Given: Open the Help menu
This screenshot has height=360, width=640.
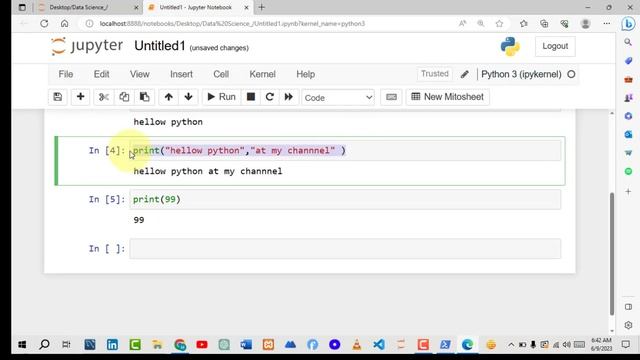Looking at the screenshot, I should [x=305, y=74].
